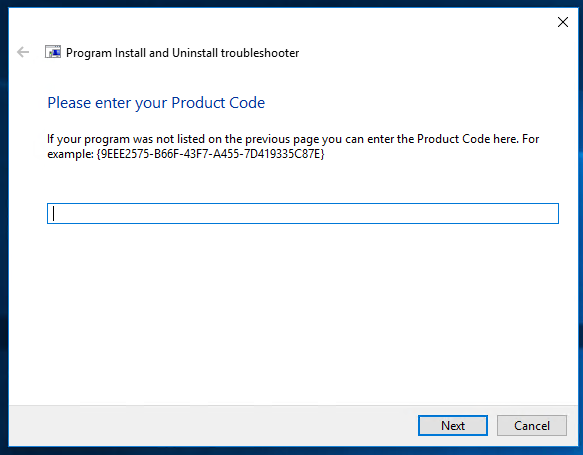Exit the wizard with the top-right X icon
Viewport: 583px width, 455px height.
[563, 22]
